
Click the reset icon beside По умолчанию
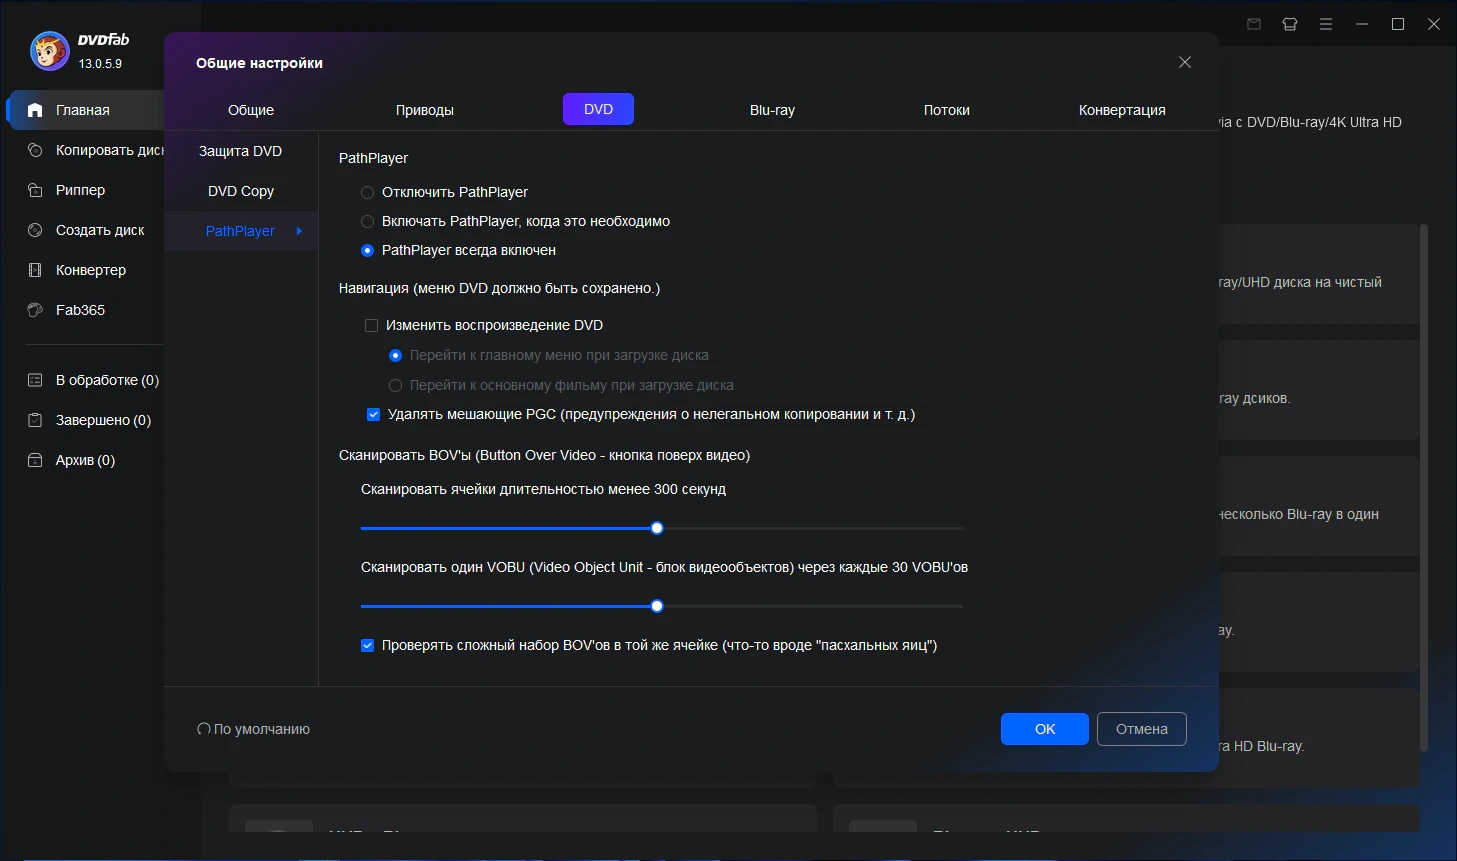(204, 729)
